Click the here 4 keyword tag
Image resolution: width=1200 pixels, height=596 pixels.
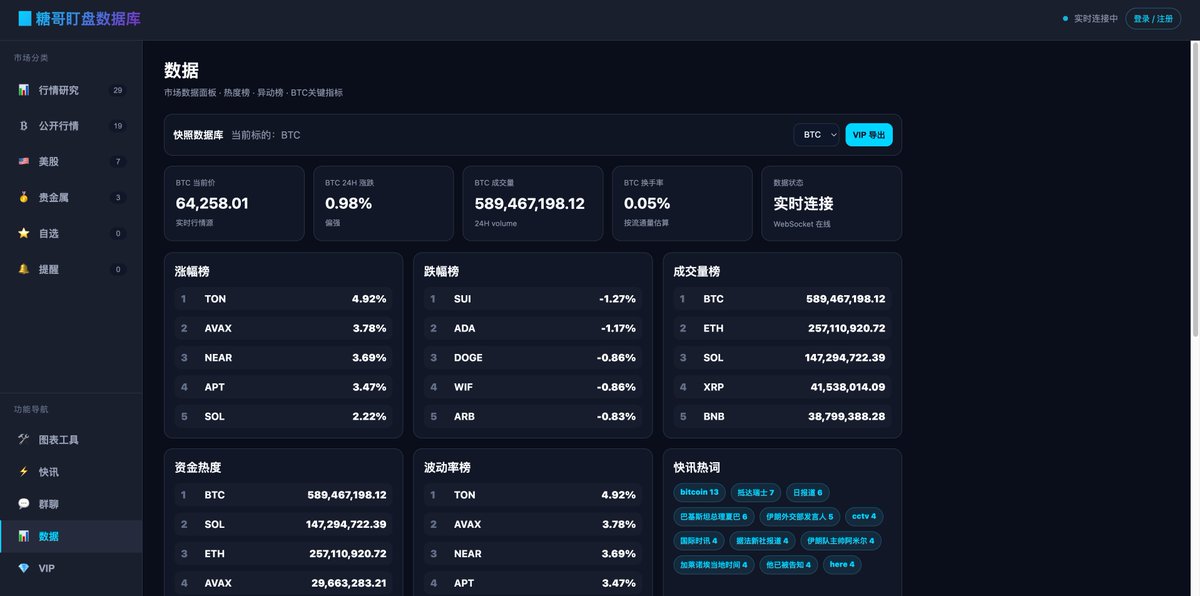(842, 564)
